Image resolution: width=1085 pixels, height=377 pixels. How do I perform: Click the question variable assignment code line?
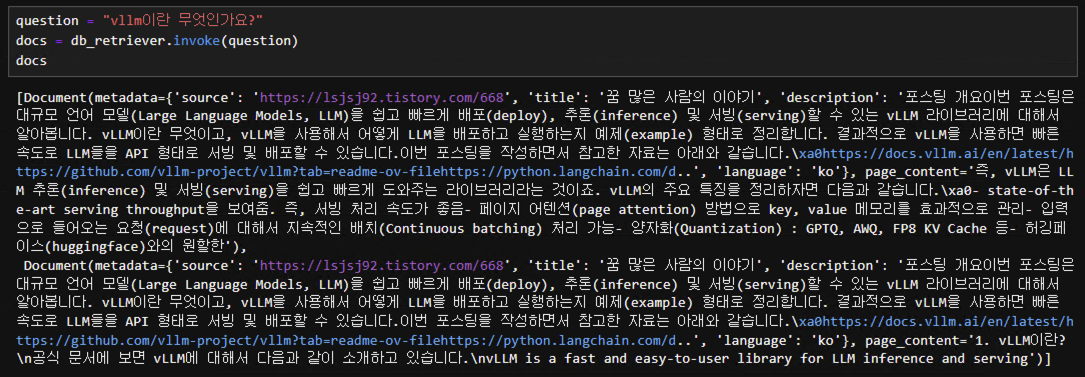tap(140, 21)
